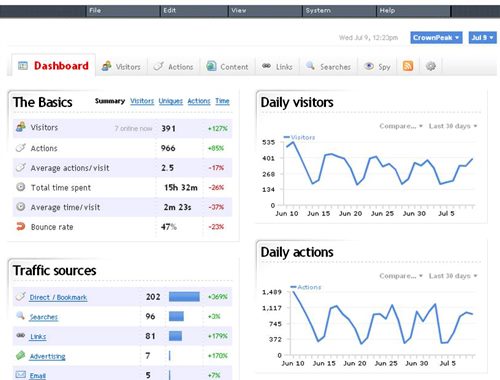Switch to the Visitors tab
The height and width of the screenshot is (380, 500).
[x=121, y=66]
